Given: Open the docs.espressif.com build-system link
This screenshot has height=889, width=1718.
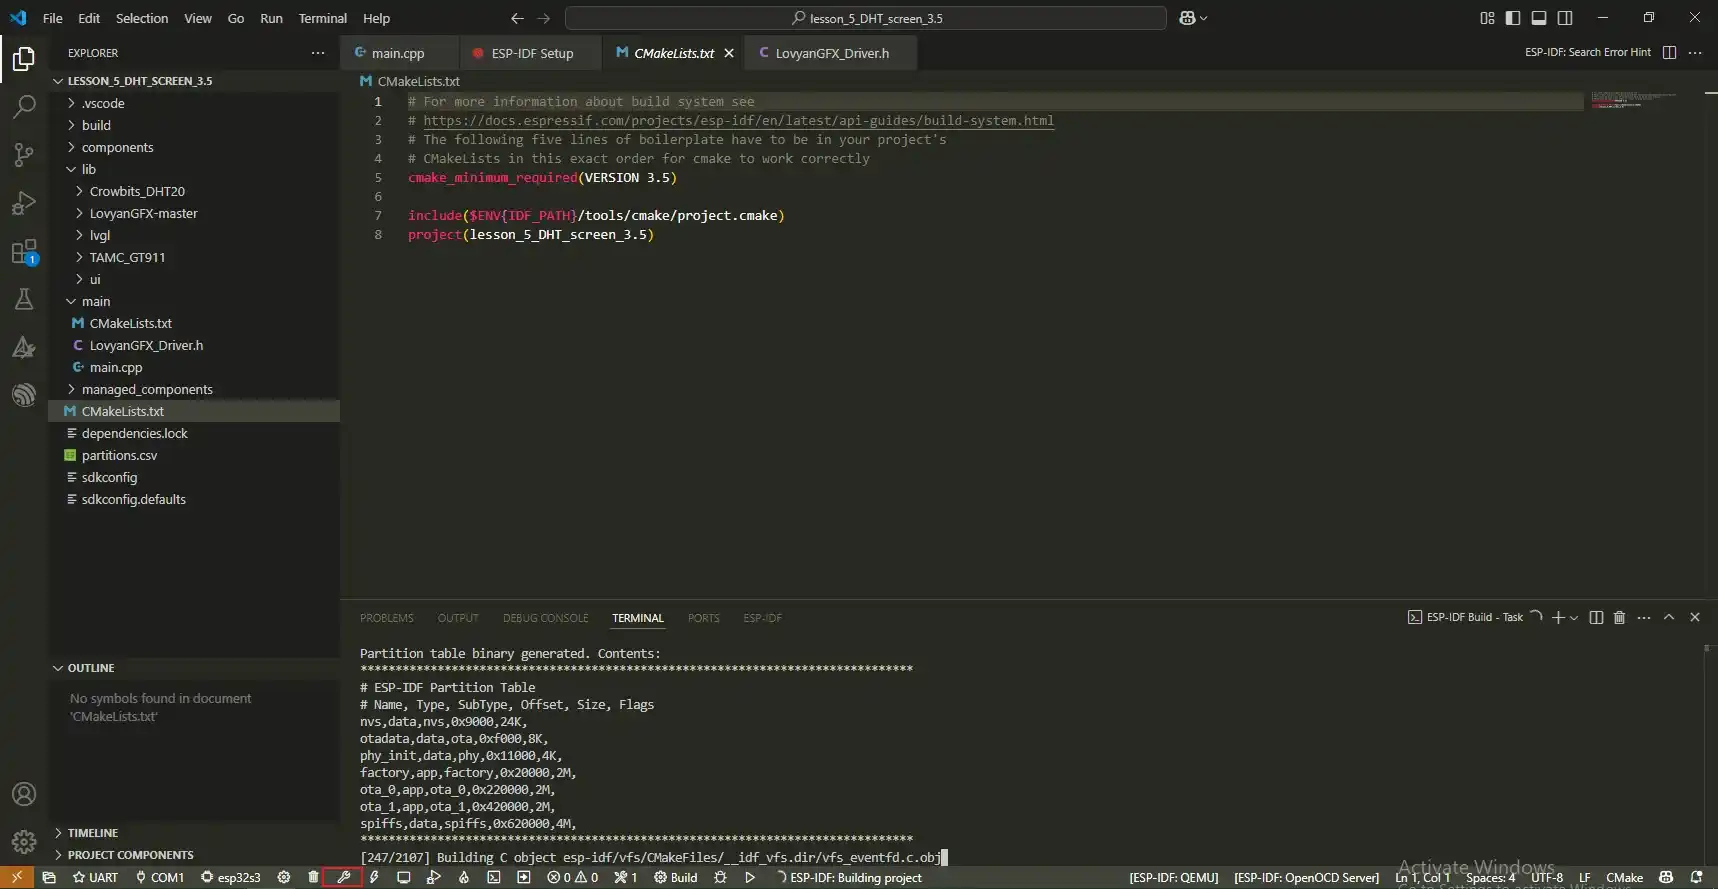Looking at the screenshot, I should [x=738, y=120].
